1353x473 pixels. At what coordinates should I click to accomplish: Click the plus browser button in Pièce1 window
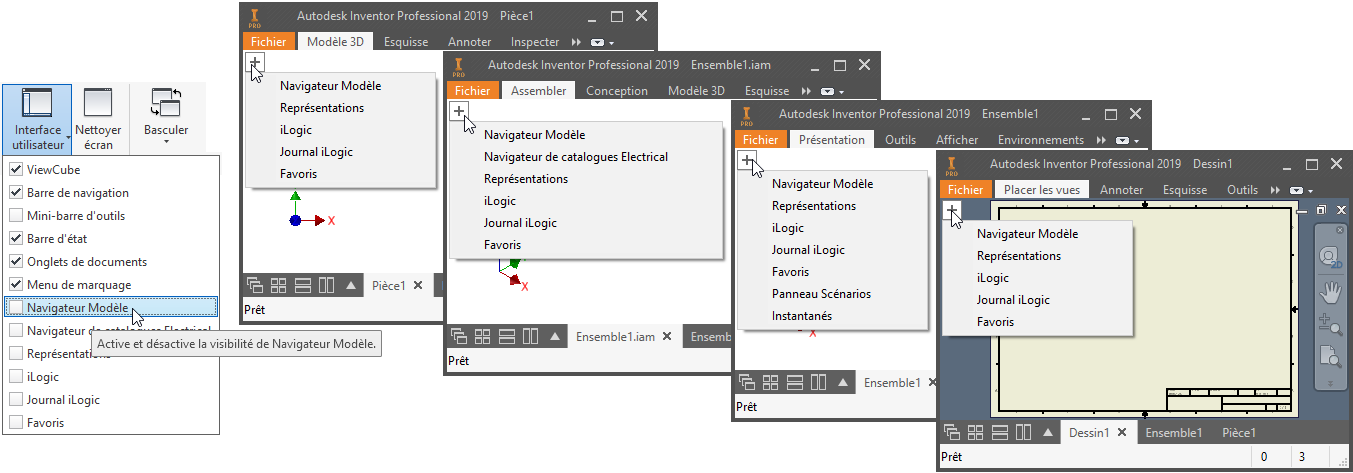pyautogui.click(x=255, y=64)
